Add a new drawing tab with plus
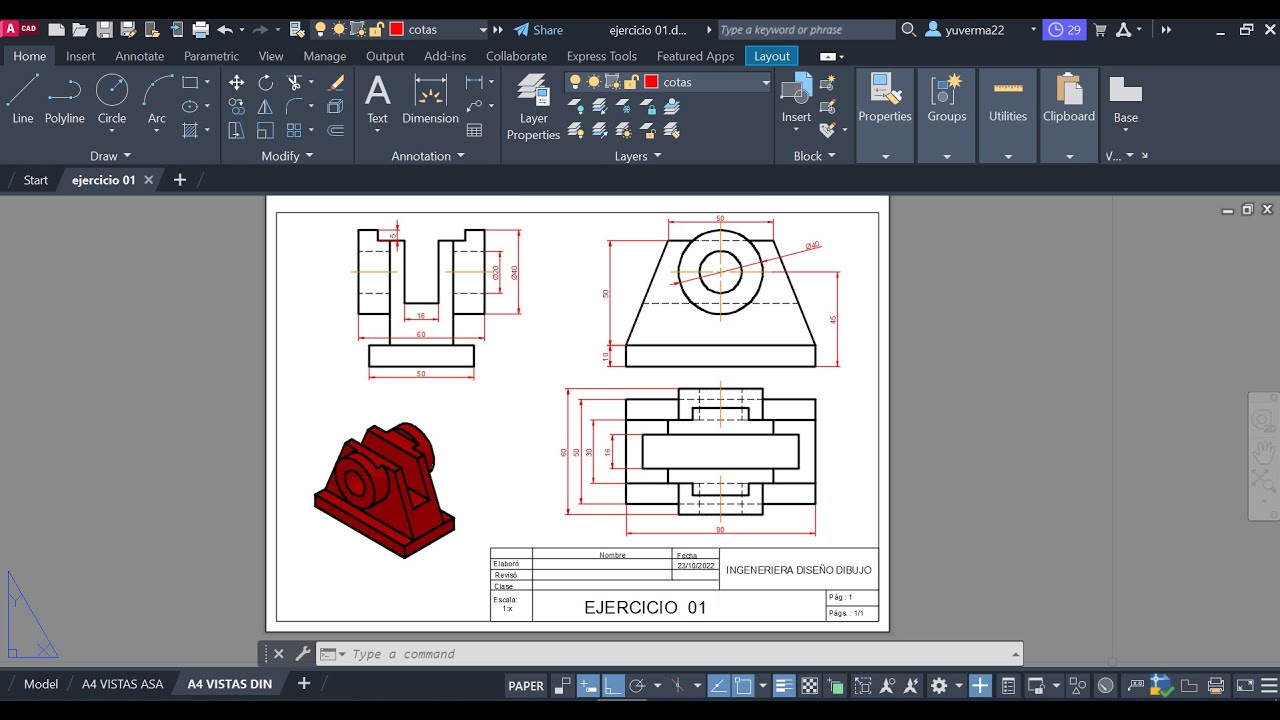The width and height of the screenshot is (1280, 720). (x=180, y=180)
